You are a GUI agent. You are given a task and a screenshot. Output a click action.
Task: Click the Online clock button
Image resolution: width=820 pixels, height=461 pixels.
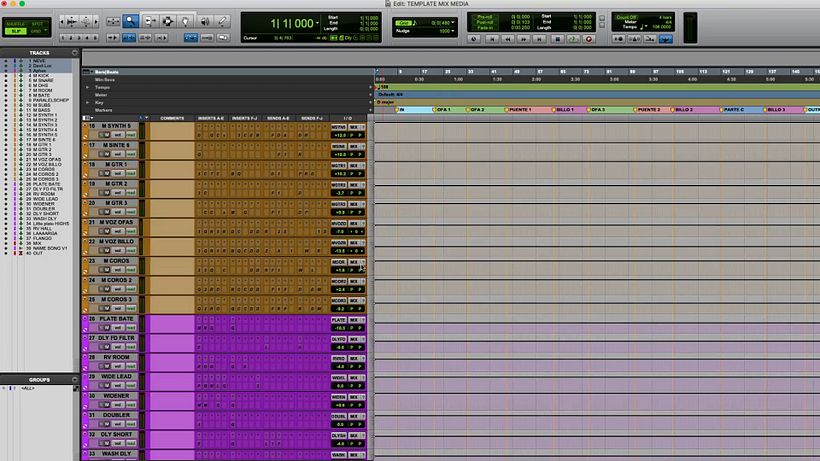point(474,39)
